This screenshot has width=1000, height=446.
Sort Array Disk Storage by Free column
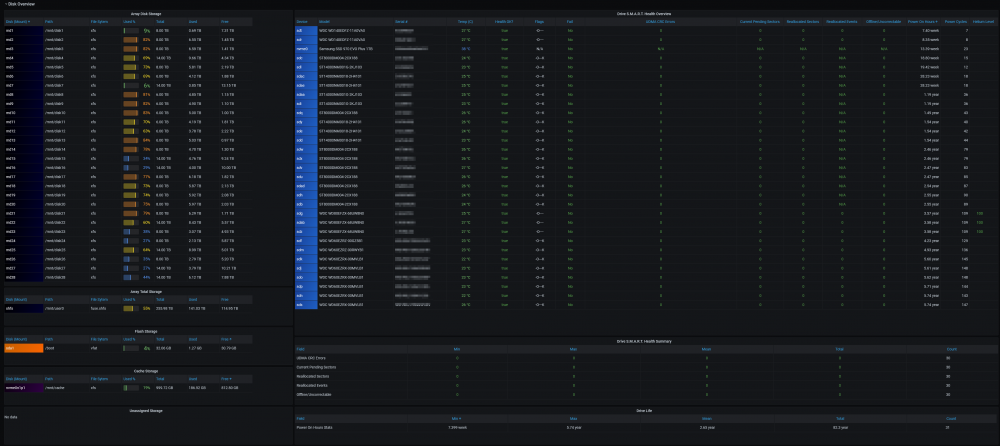[x=224, y=22]
